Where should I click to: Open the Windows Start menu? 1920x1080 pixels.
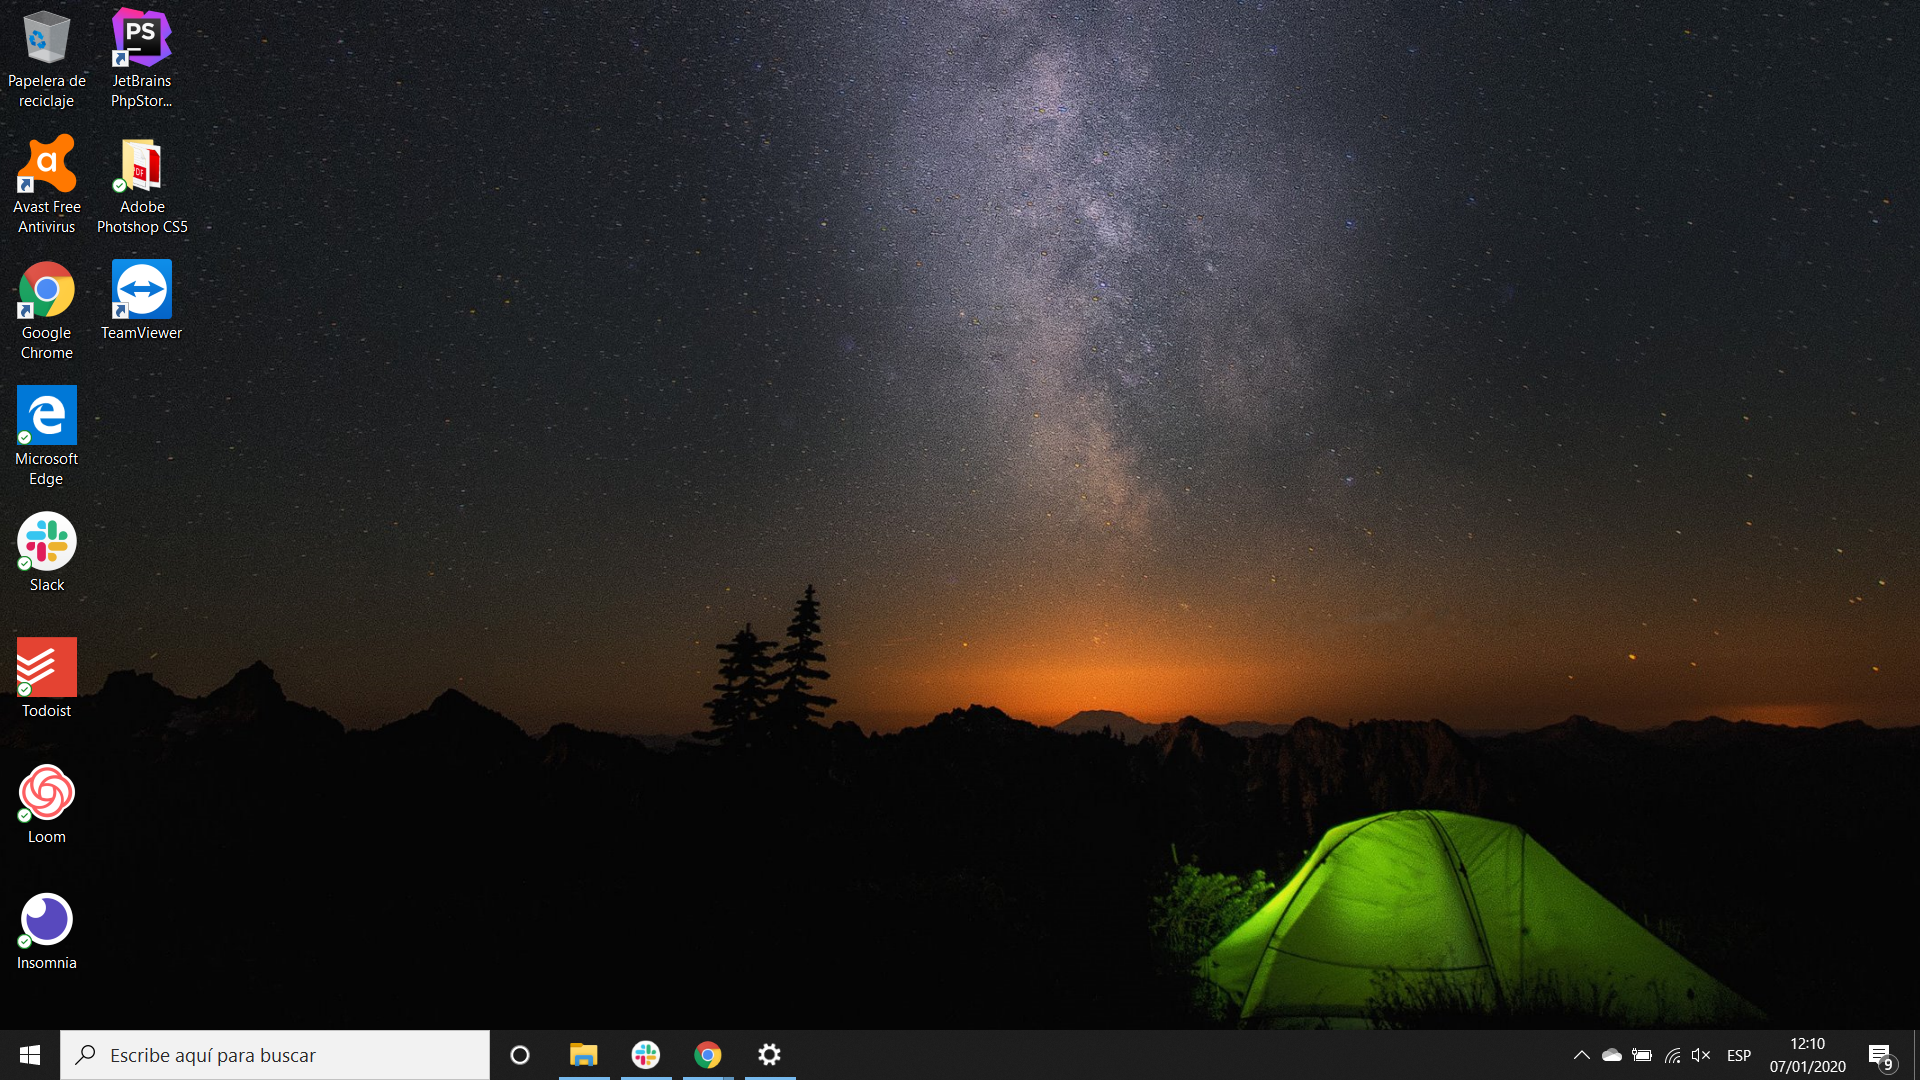(30, 1055)
